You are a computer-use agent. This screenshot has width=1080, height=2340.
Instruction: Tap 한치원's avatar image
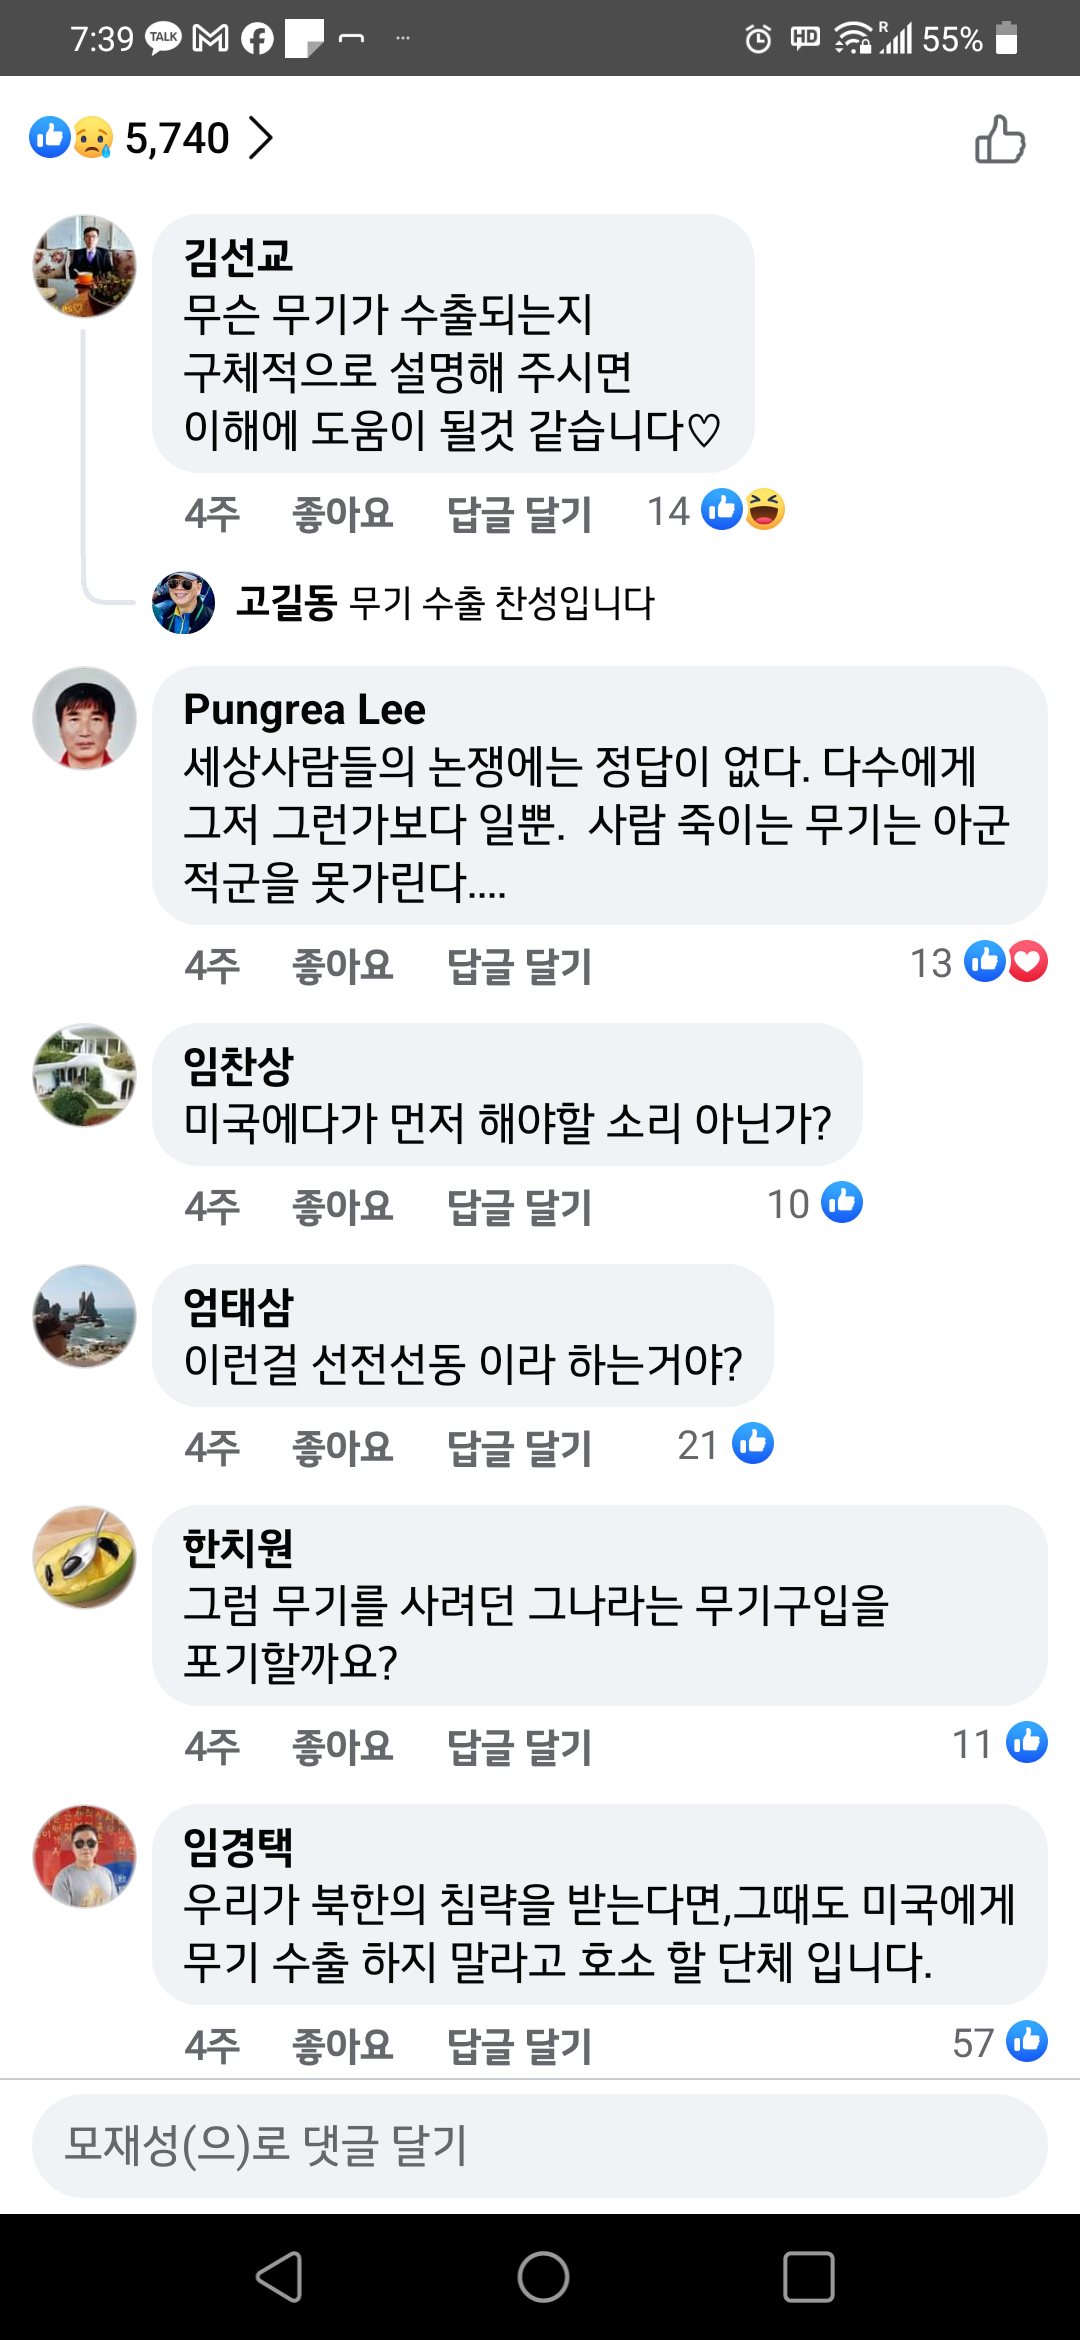[x=85, y=1558]
